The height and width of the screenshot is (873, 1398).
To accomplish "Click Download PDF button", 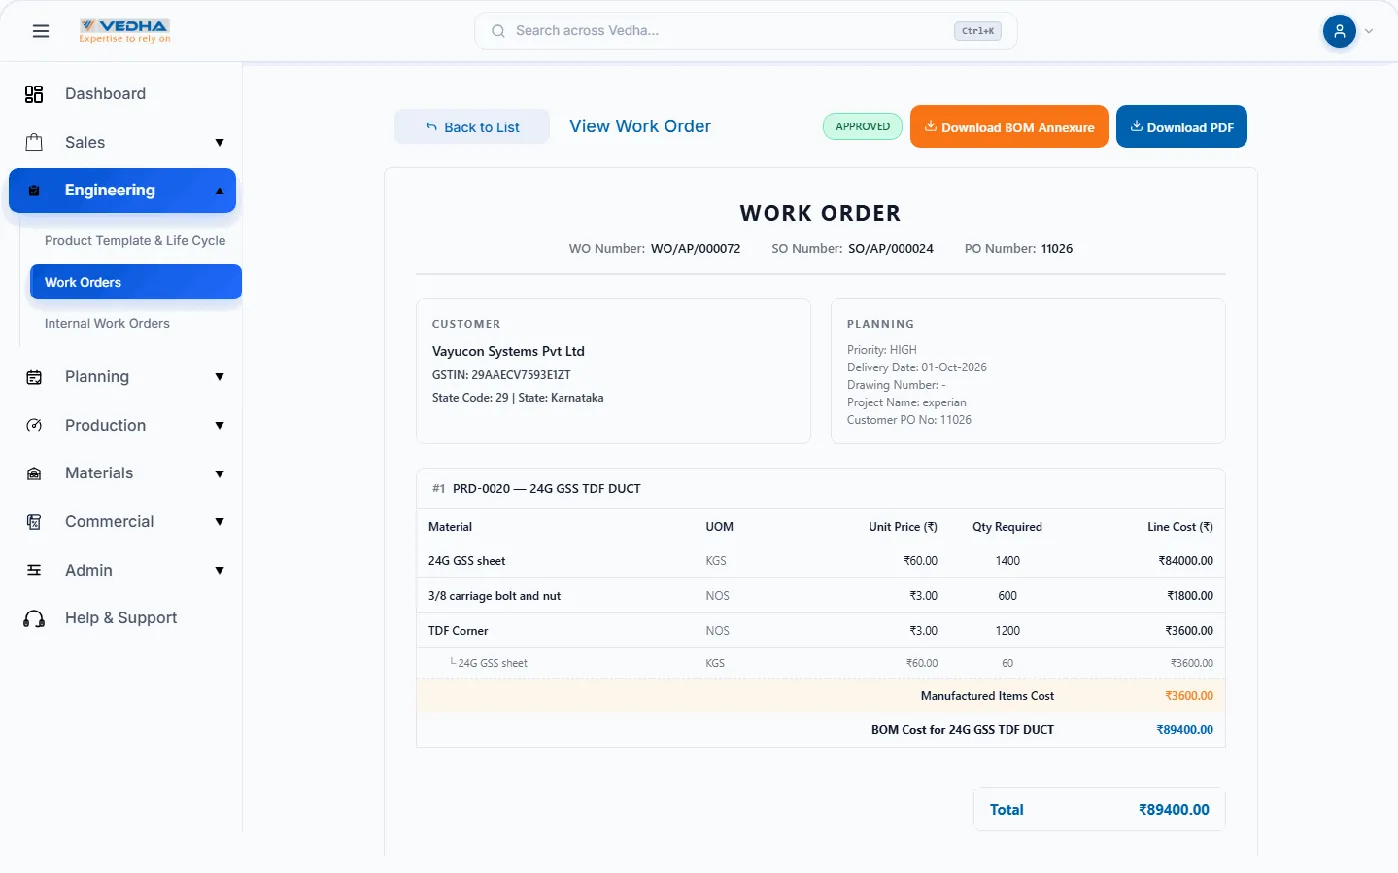I will pyautogui.click(x=1181, y=127).
